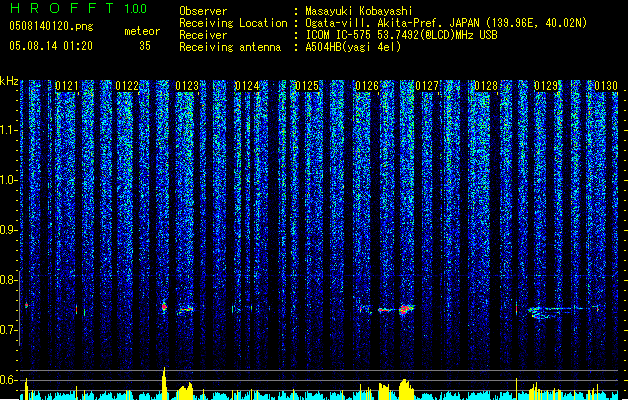Click the 0.6 kHz axis tick label
Image resolution: width=629 pixels, height=400 pixels.
[9, 380]
